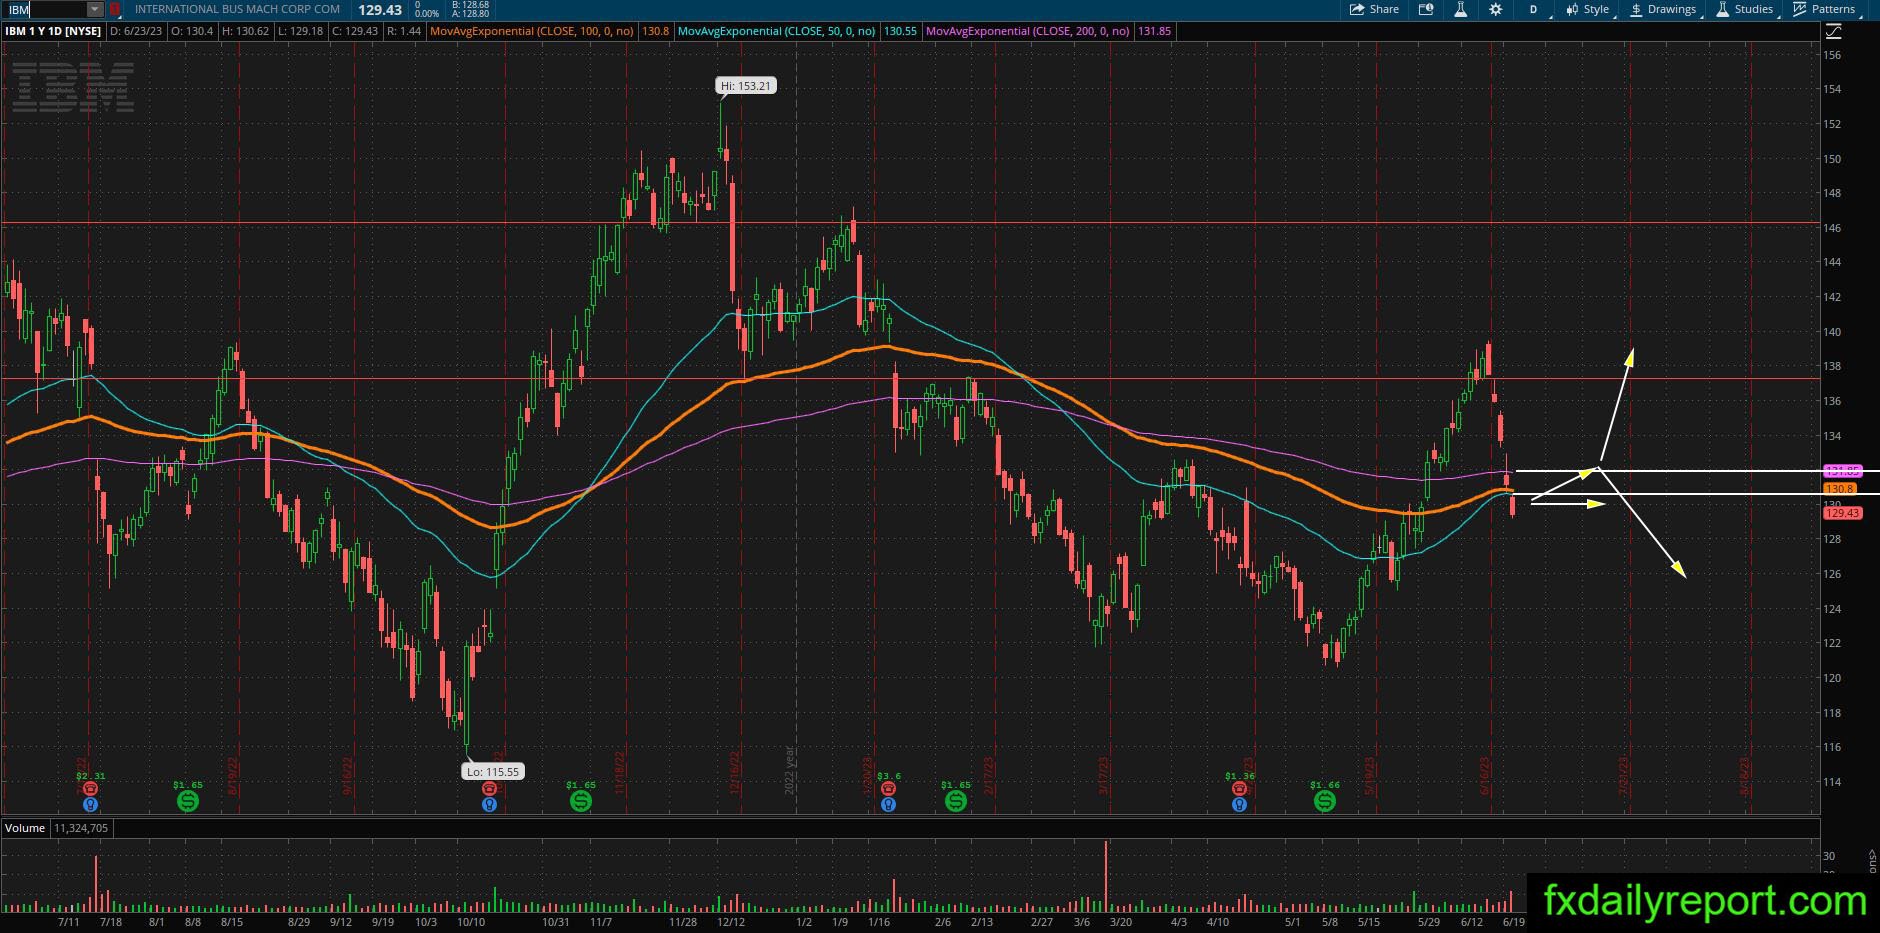Click the red earnings phone icon labeled $2.31

point(91,789)
